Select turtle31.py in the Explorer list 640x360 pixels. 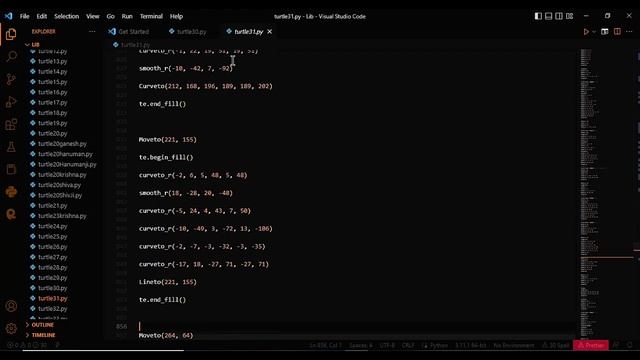pos(52,298)
